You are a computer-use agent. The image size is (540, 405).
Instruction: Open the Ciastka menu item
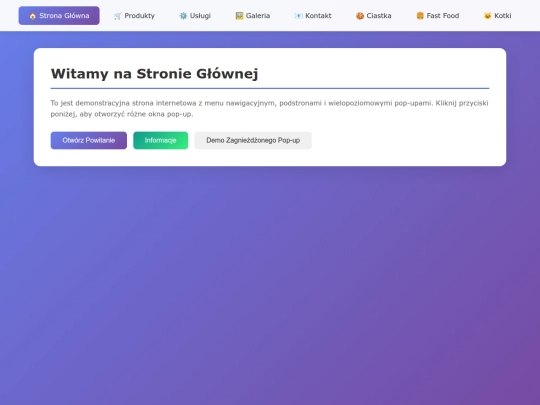(374, 15)
